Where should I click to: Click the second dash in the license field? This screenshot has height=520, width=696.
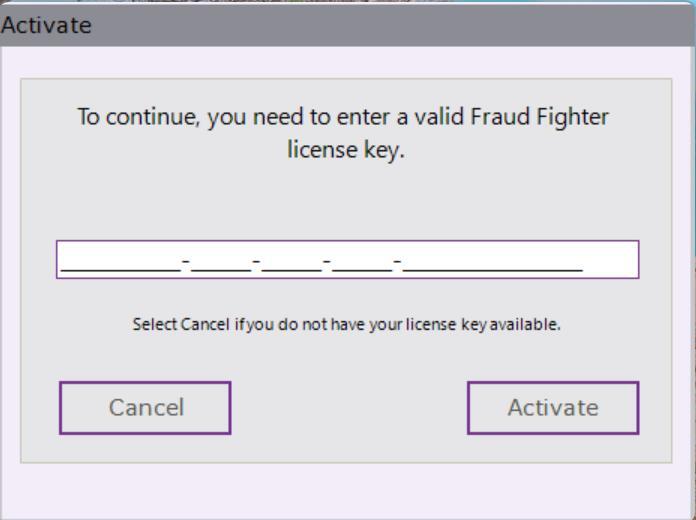point(256,262)
